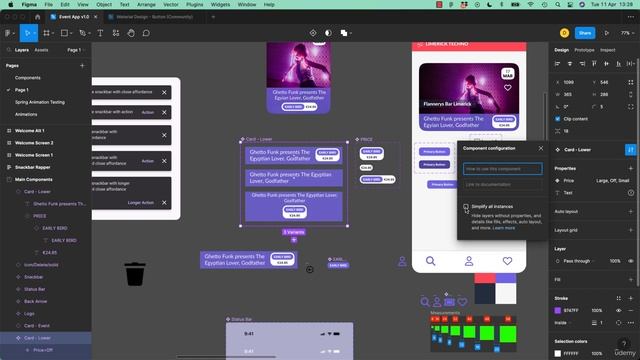Image resolution: width=640 pixels, height=360 pixels.
Task: Toggle the Mask icon in toolbar
Action: point(328,33)
